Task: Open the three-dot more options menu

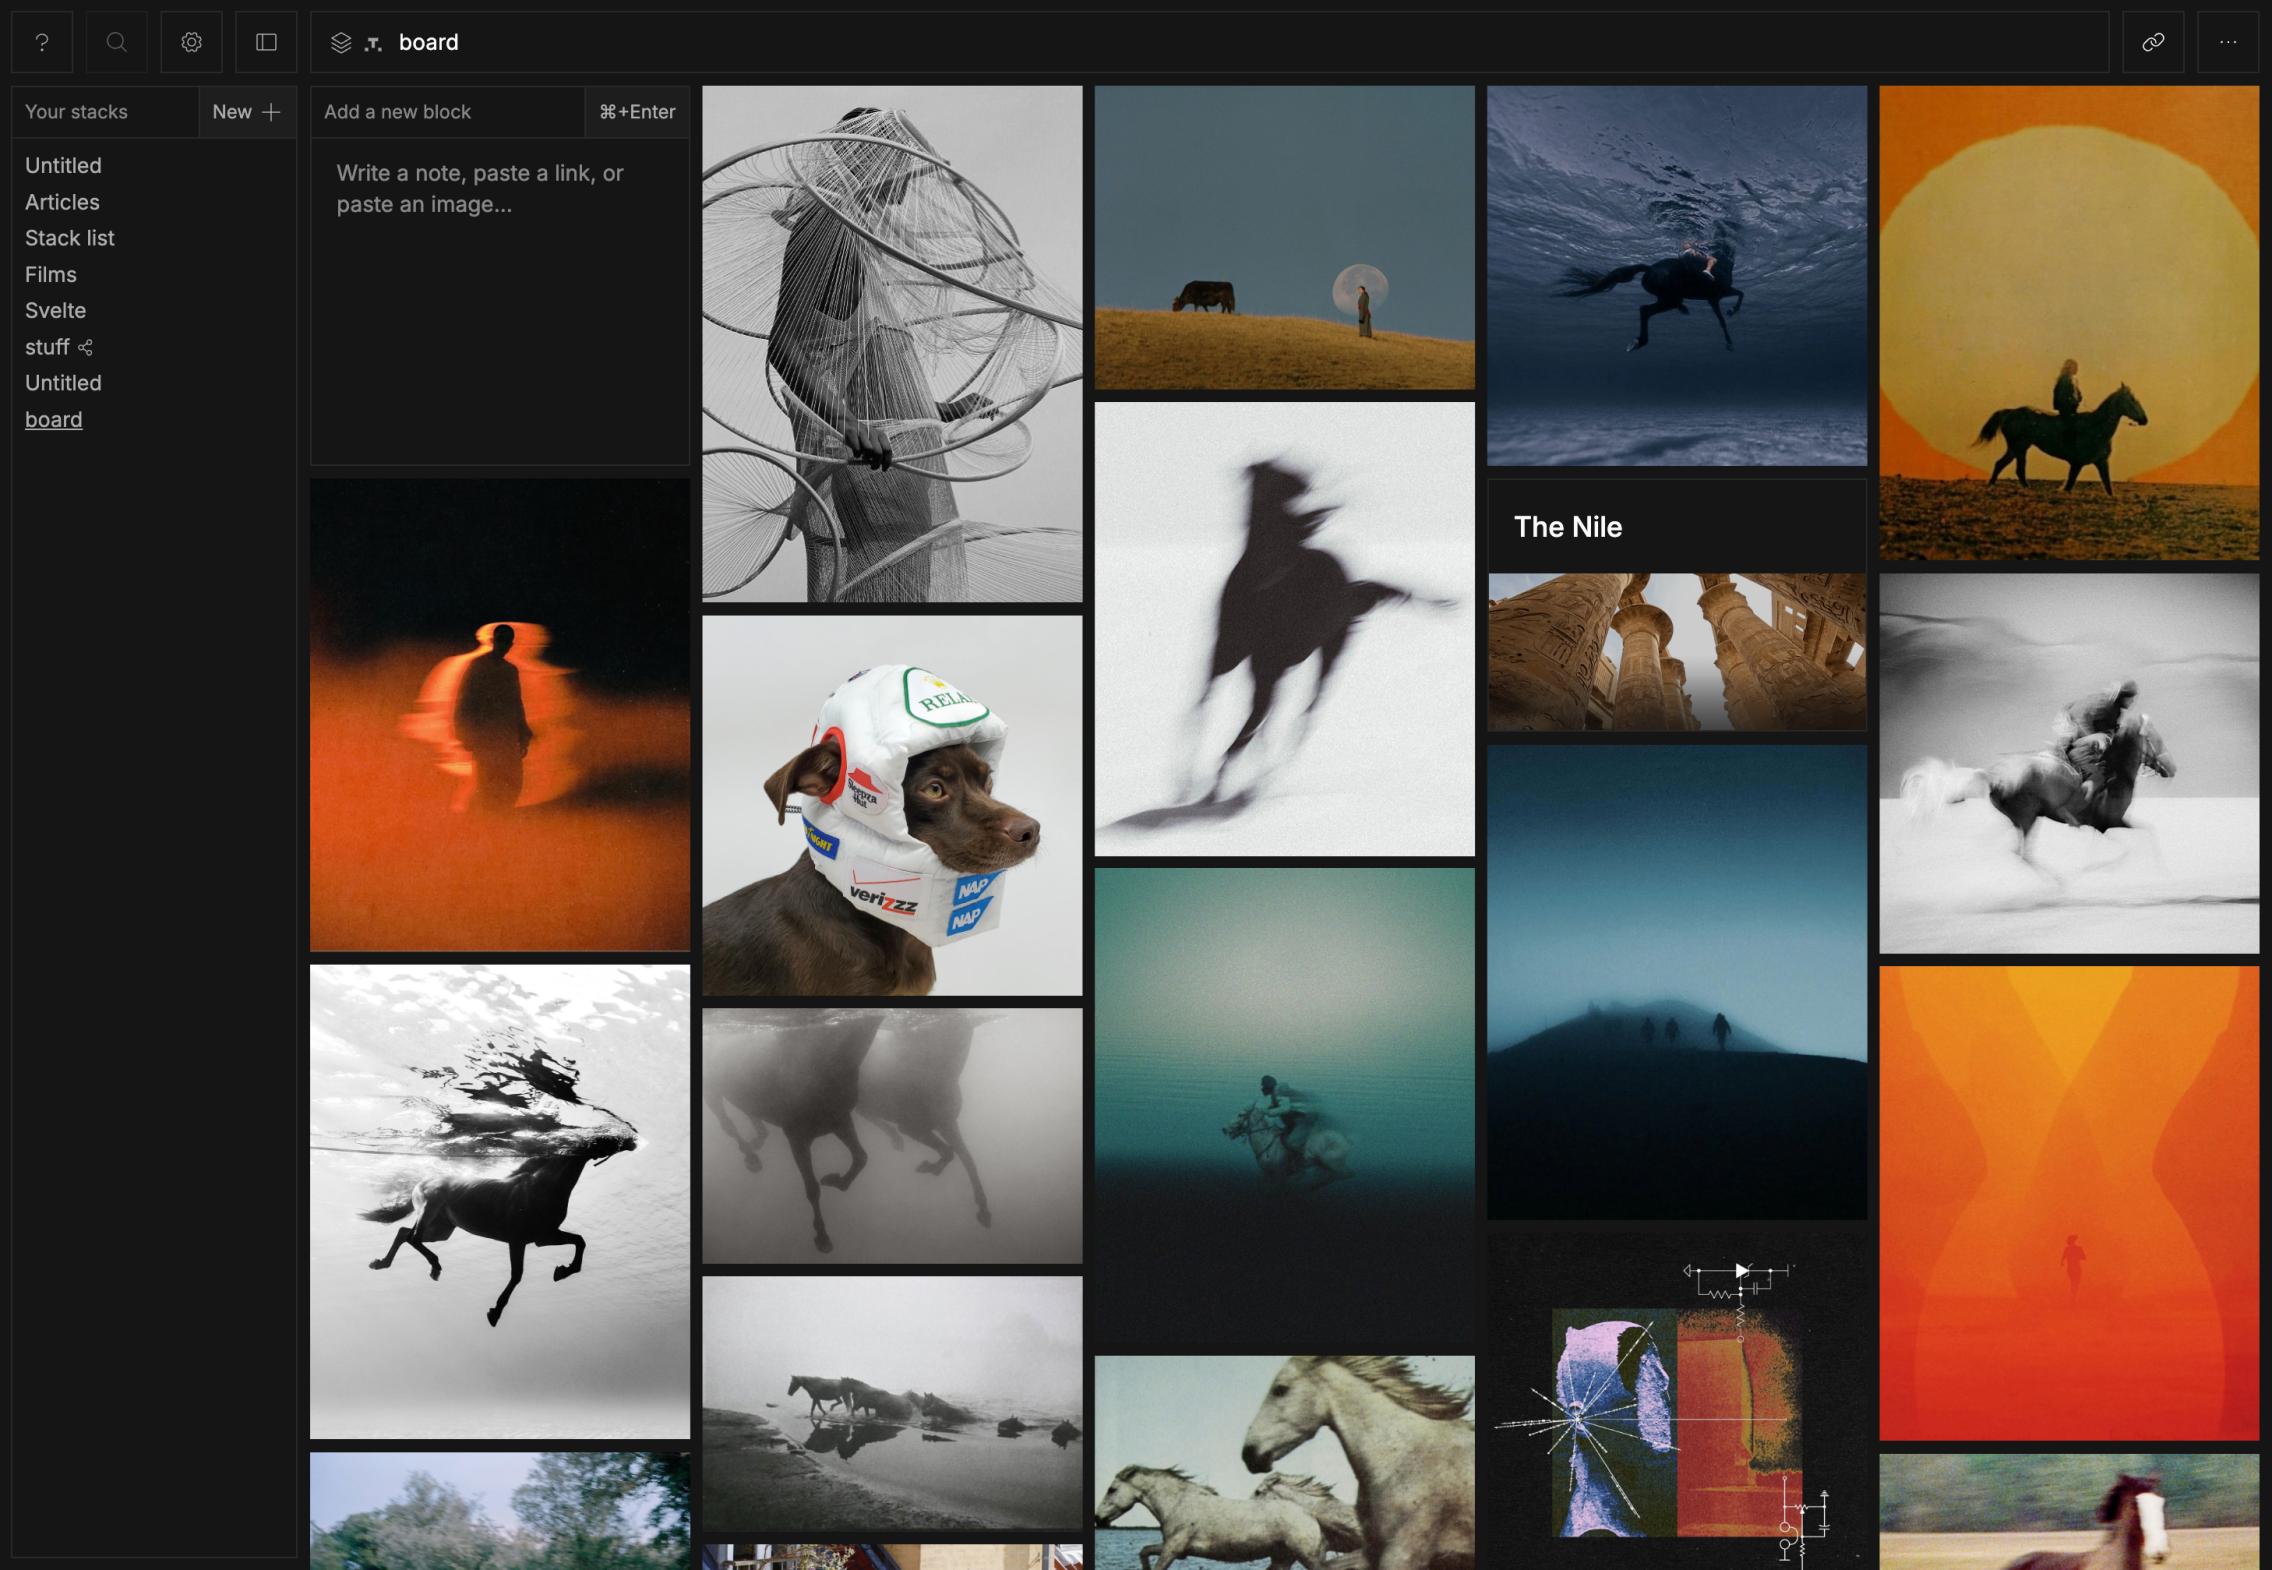Action: pos(2227,42)
